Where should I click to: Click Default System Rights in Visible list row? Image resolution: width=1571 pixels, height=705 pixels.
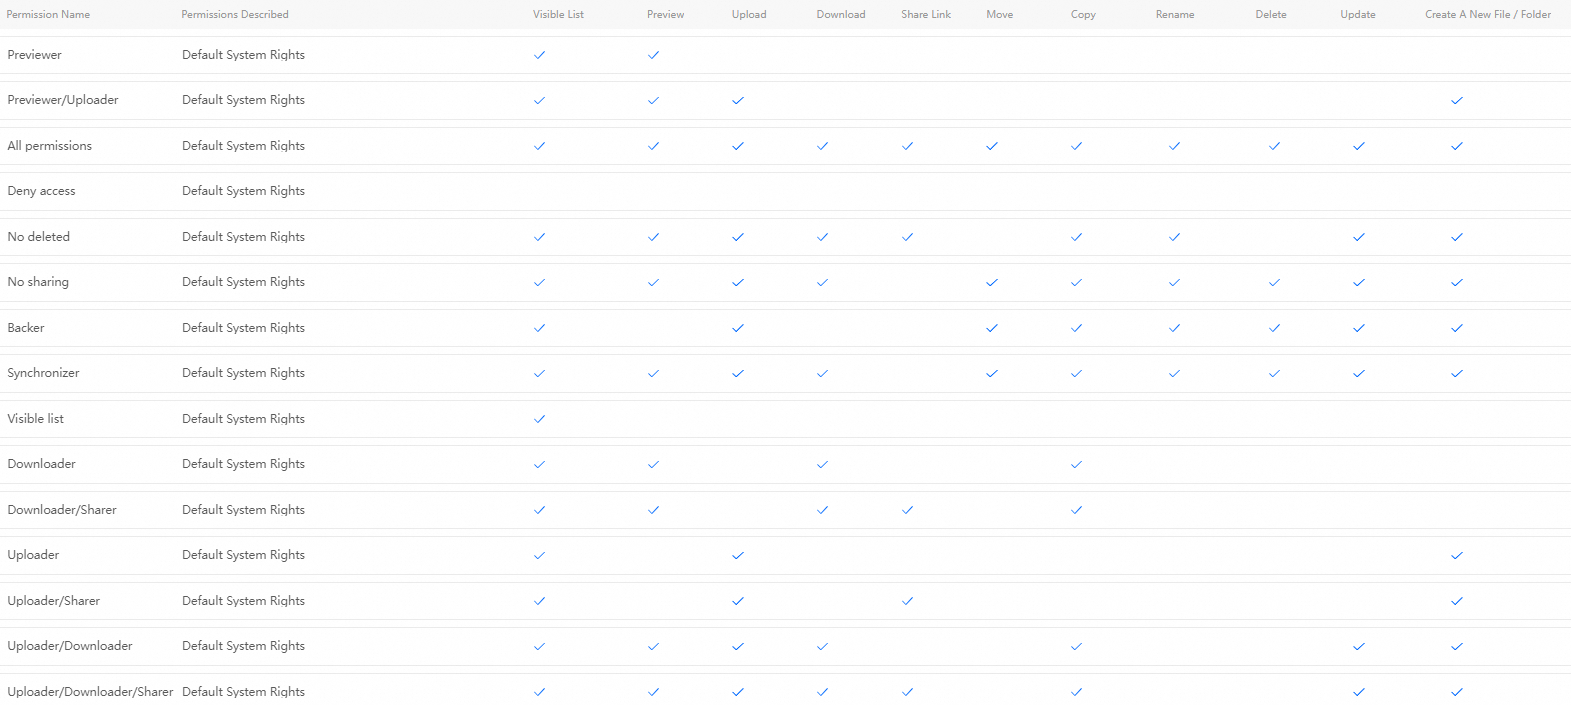[243, 419]
